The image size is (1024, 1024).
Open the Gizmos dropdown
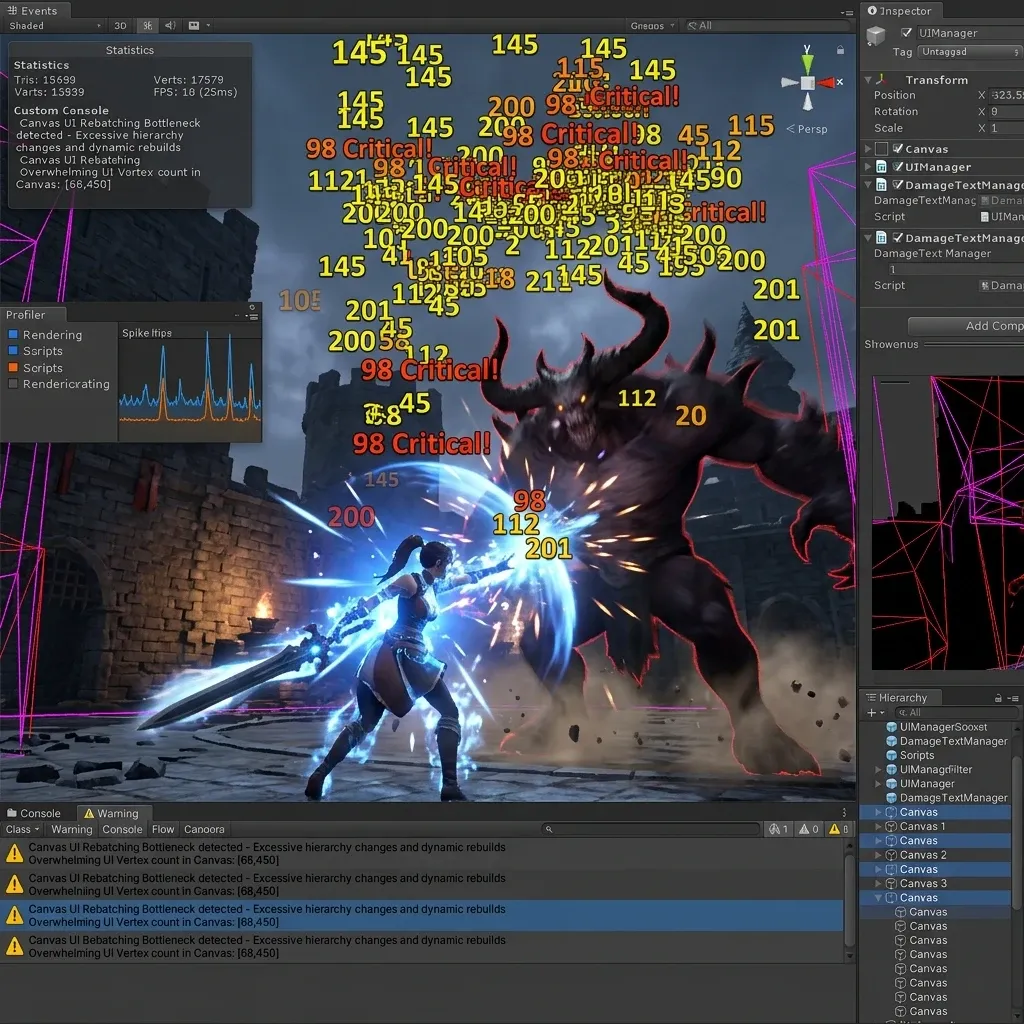click(652, 25)
